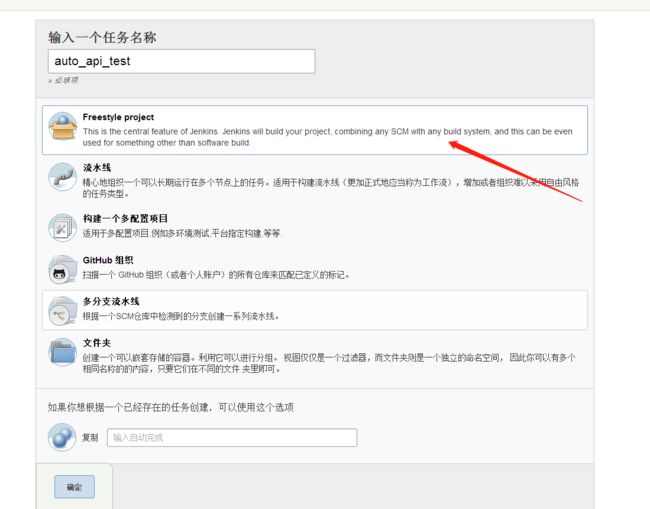
Task: Select the 文件夹 title text
Action: (x=97, y=343)
